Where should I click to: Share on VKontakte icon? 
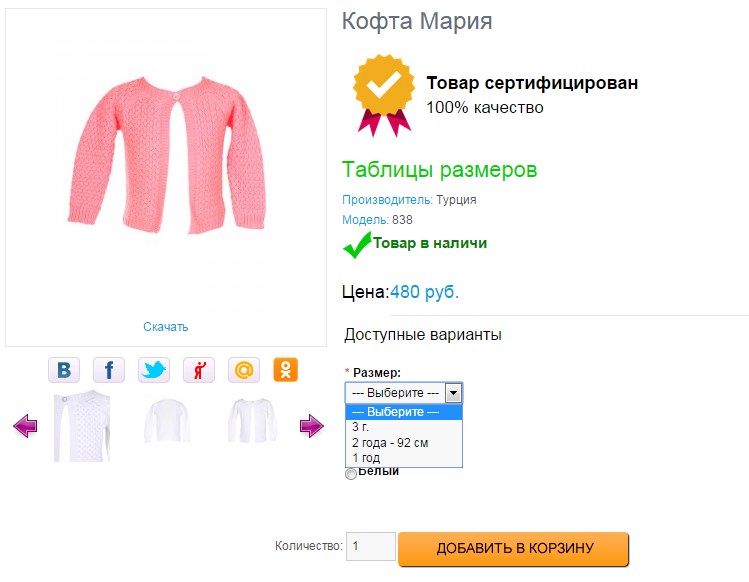click(x=64, y=370)
